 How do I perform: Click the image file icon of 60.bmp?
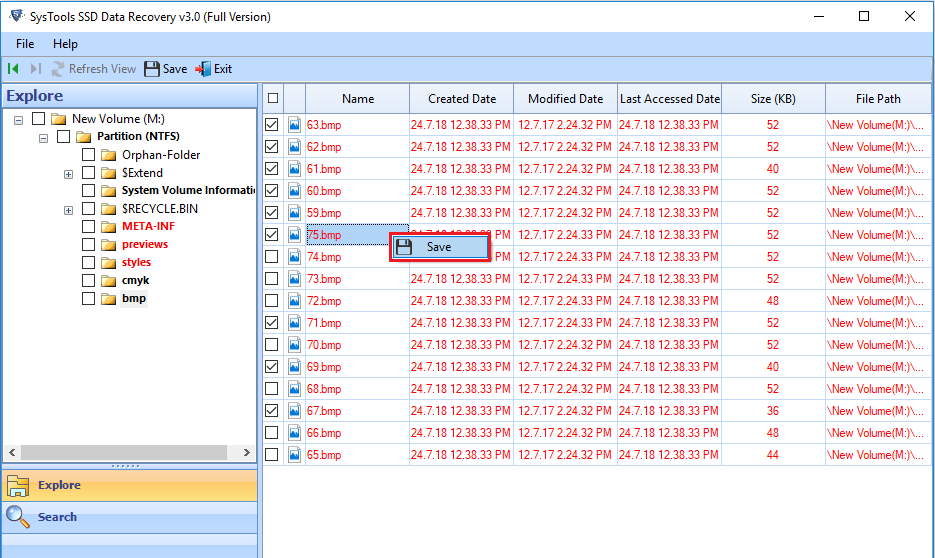pos(295,191)
